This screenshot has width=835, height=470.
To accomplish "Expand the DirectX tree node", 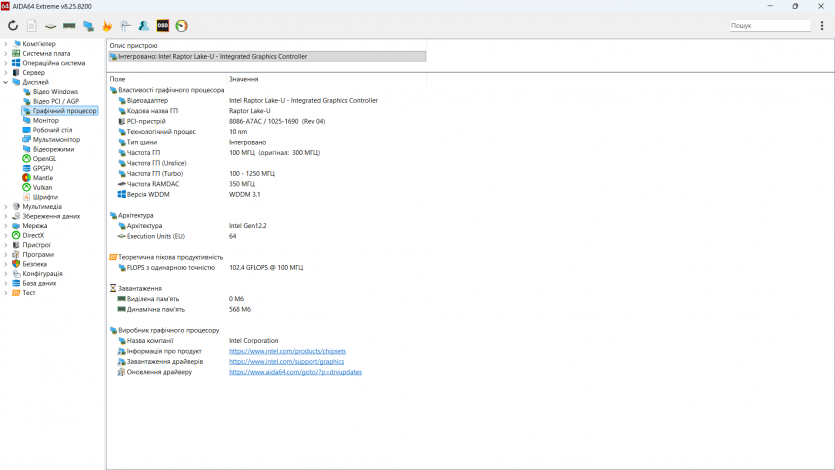I will pos(5,235).
